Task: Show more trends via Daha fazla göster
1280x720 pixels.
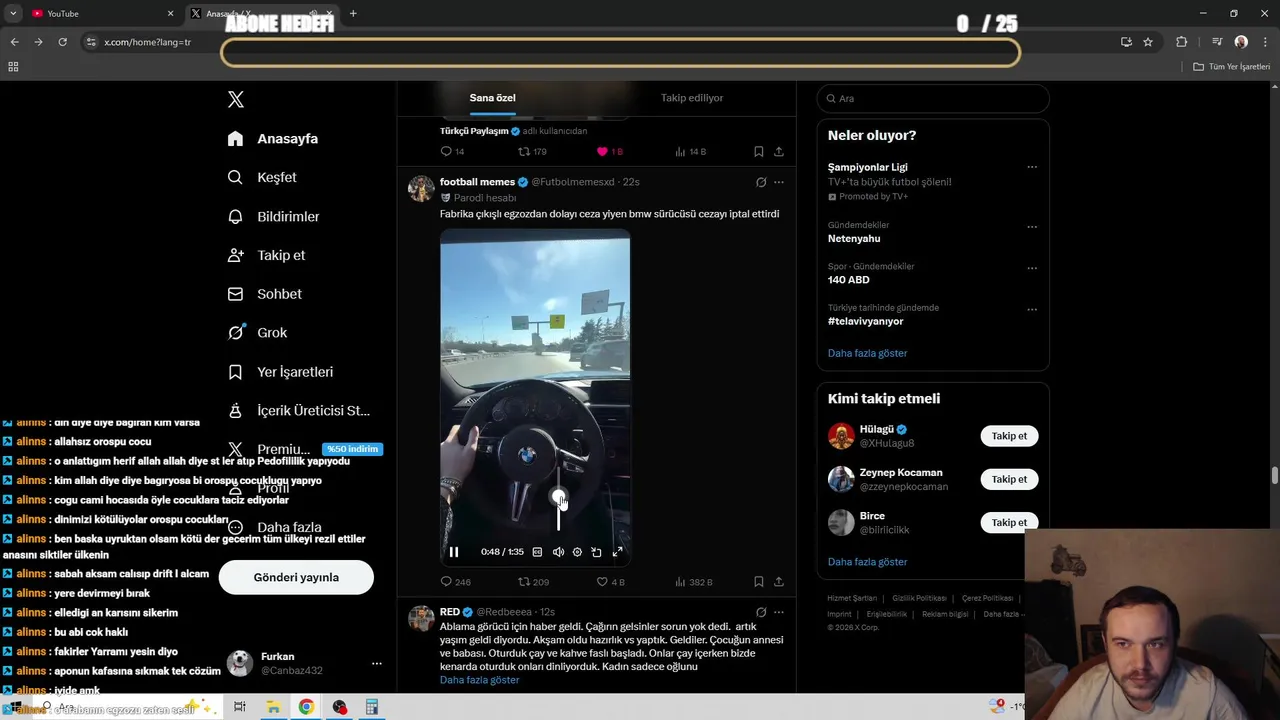Action: click(x=867, y=353)
